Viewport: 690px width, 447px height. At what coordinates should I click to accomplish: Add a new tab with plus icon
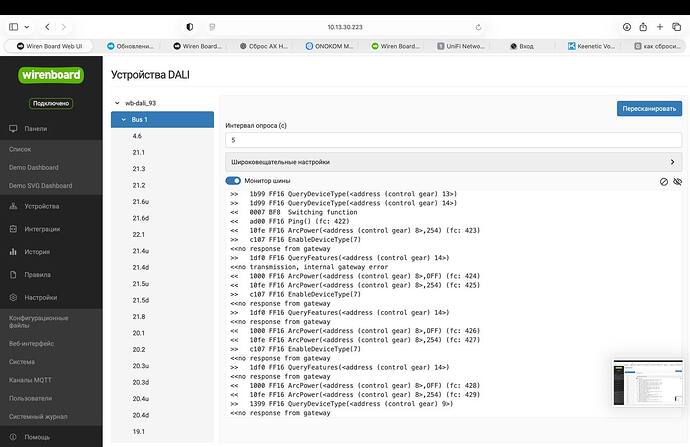[660, 27]
